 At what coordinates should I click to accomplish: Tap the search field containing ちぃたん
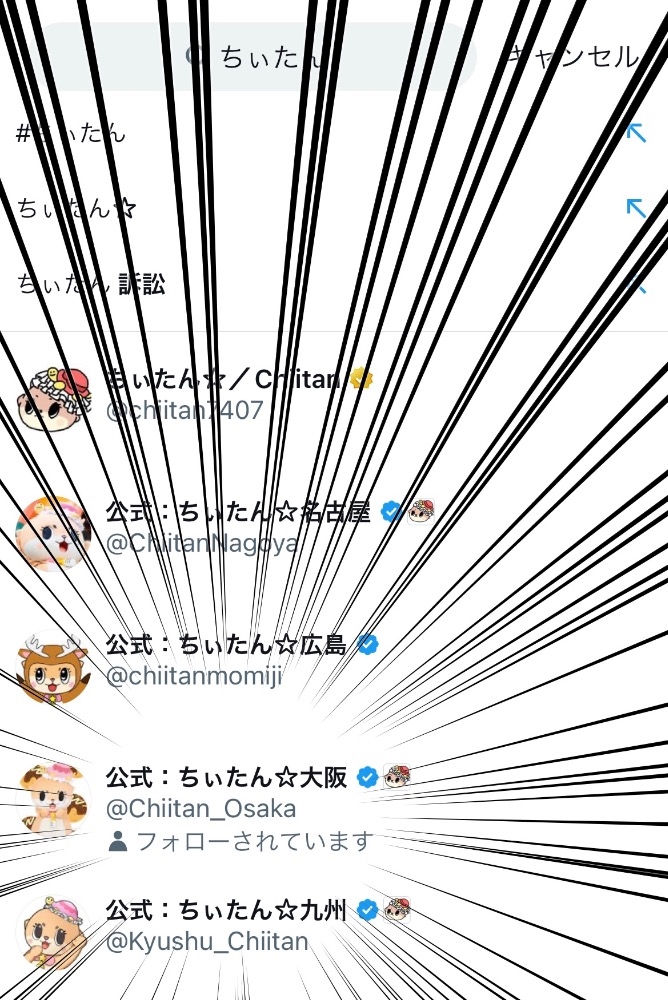253,57
